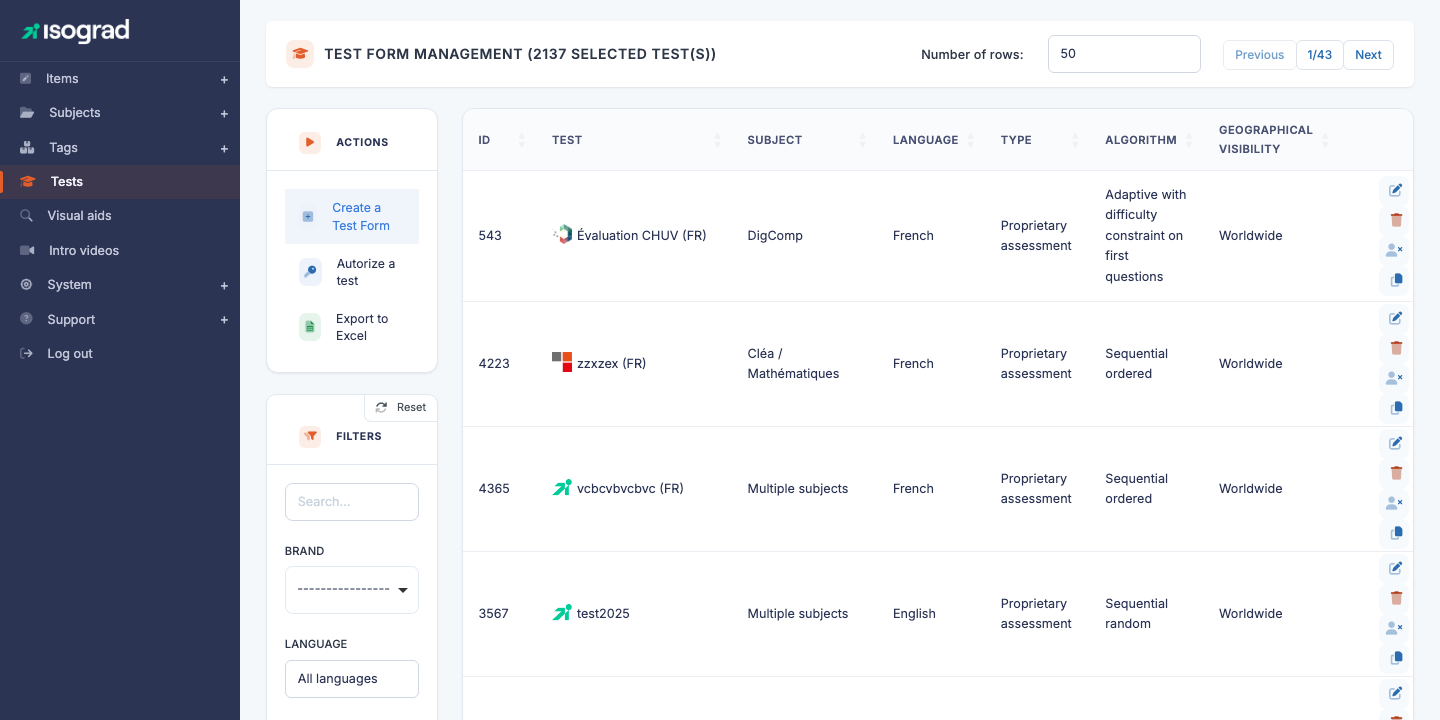Click the user-remove icon for vcbcvbvcbvc
Image resolution: width=1440 pixels, height=720 pixels.
[x=1396, y=503]
